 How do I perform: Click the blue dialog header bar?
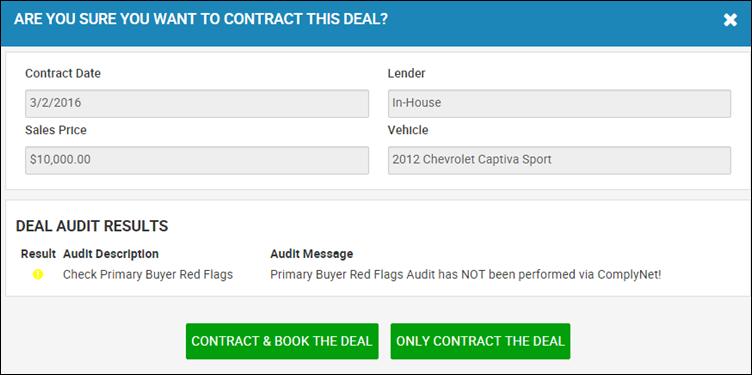click(376, 23)
